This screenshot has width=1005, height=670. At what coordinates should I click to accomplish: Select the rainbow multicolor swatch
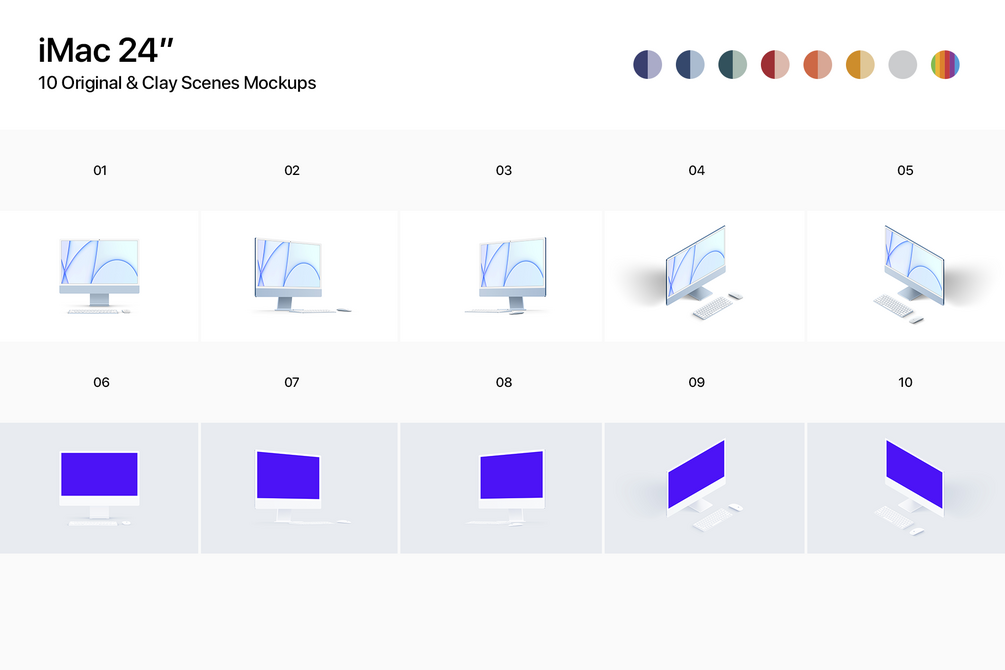[945, 65]
